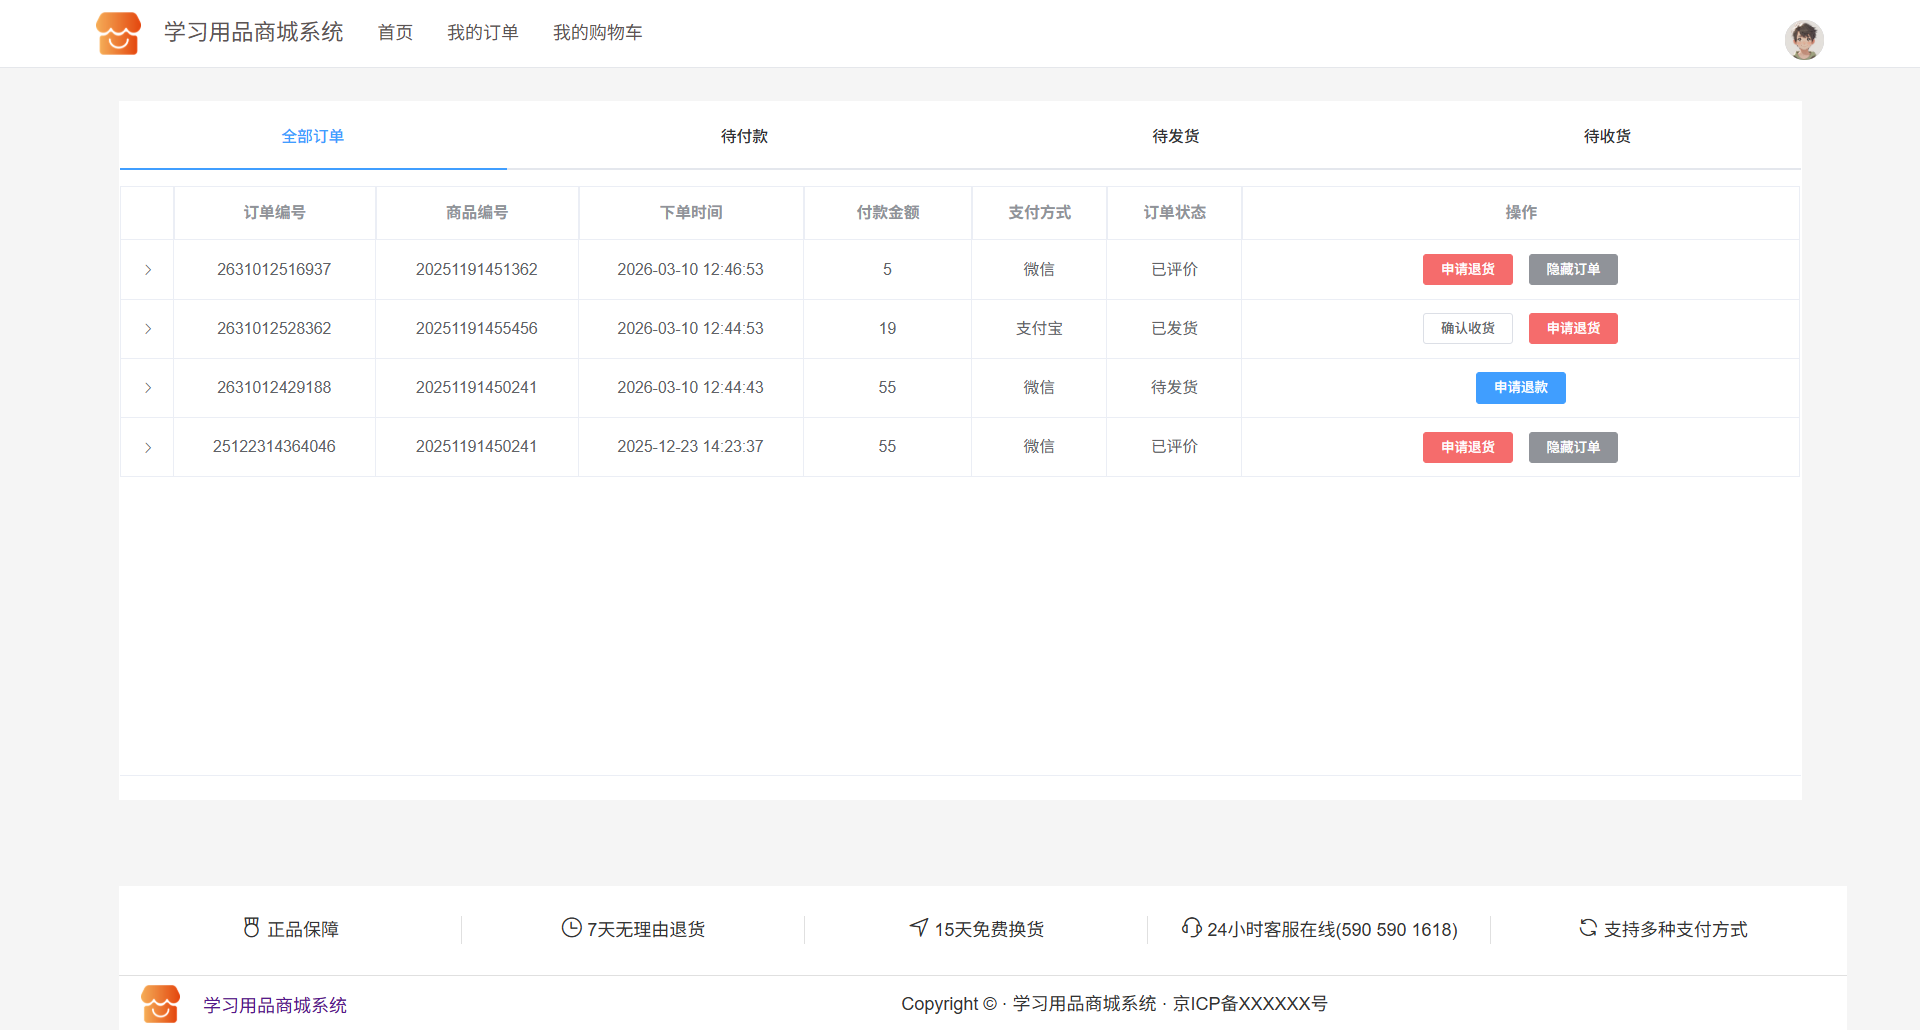Expand order row 2631012528362

[148, 329]
